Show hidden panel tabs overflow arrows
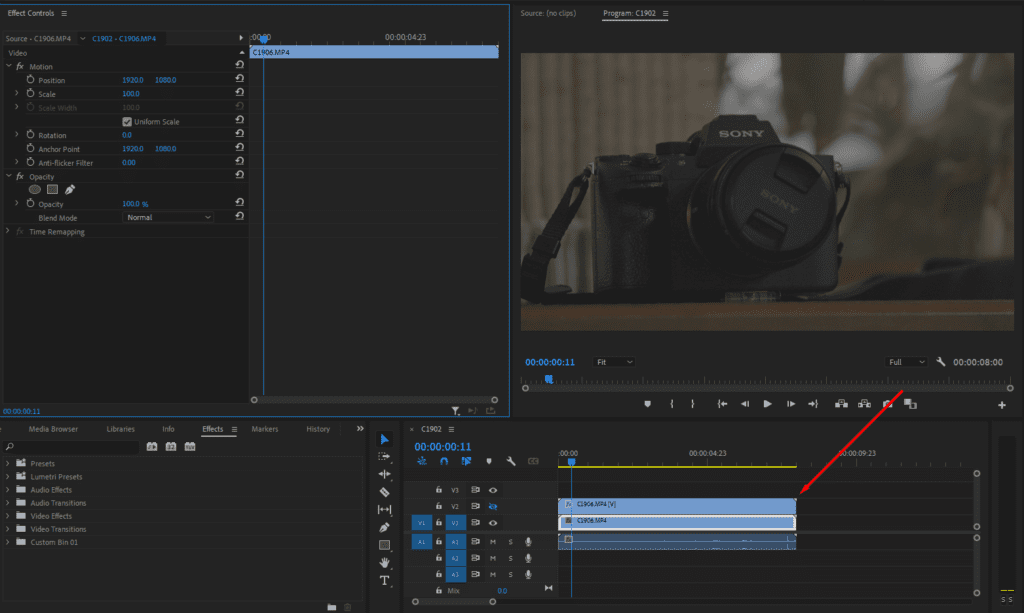This screenshot has height=613, width=1024. pyautogui.click(x=360, y=429)
